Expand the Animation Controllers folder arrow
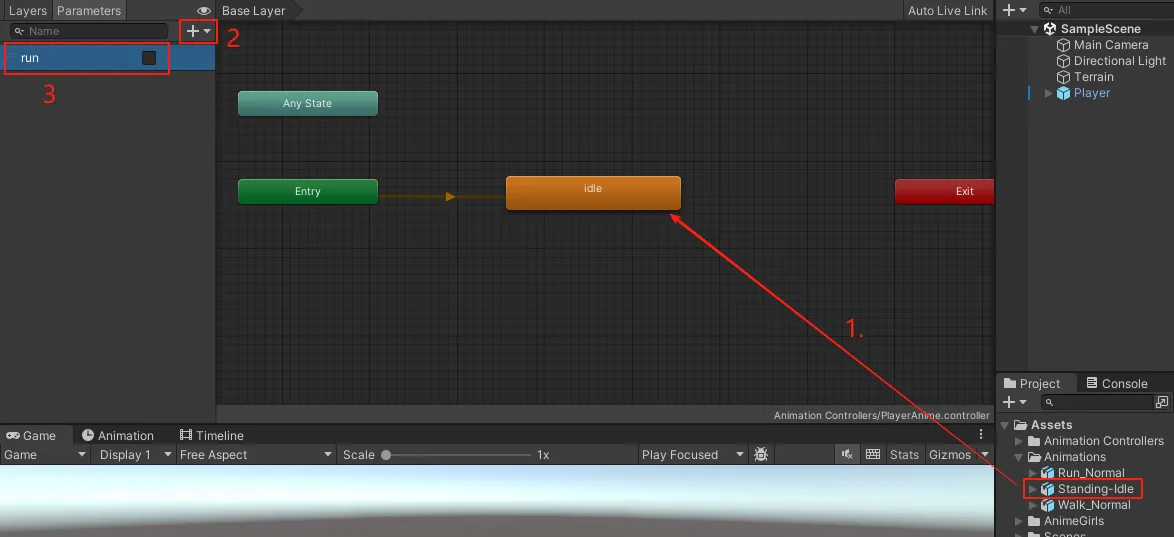 pyautogui.click(x=1018, y=441)
